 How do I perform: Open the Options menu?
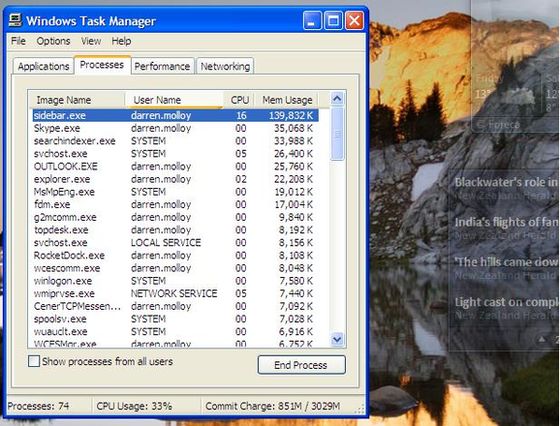click(53, 41)
